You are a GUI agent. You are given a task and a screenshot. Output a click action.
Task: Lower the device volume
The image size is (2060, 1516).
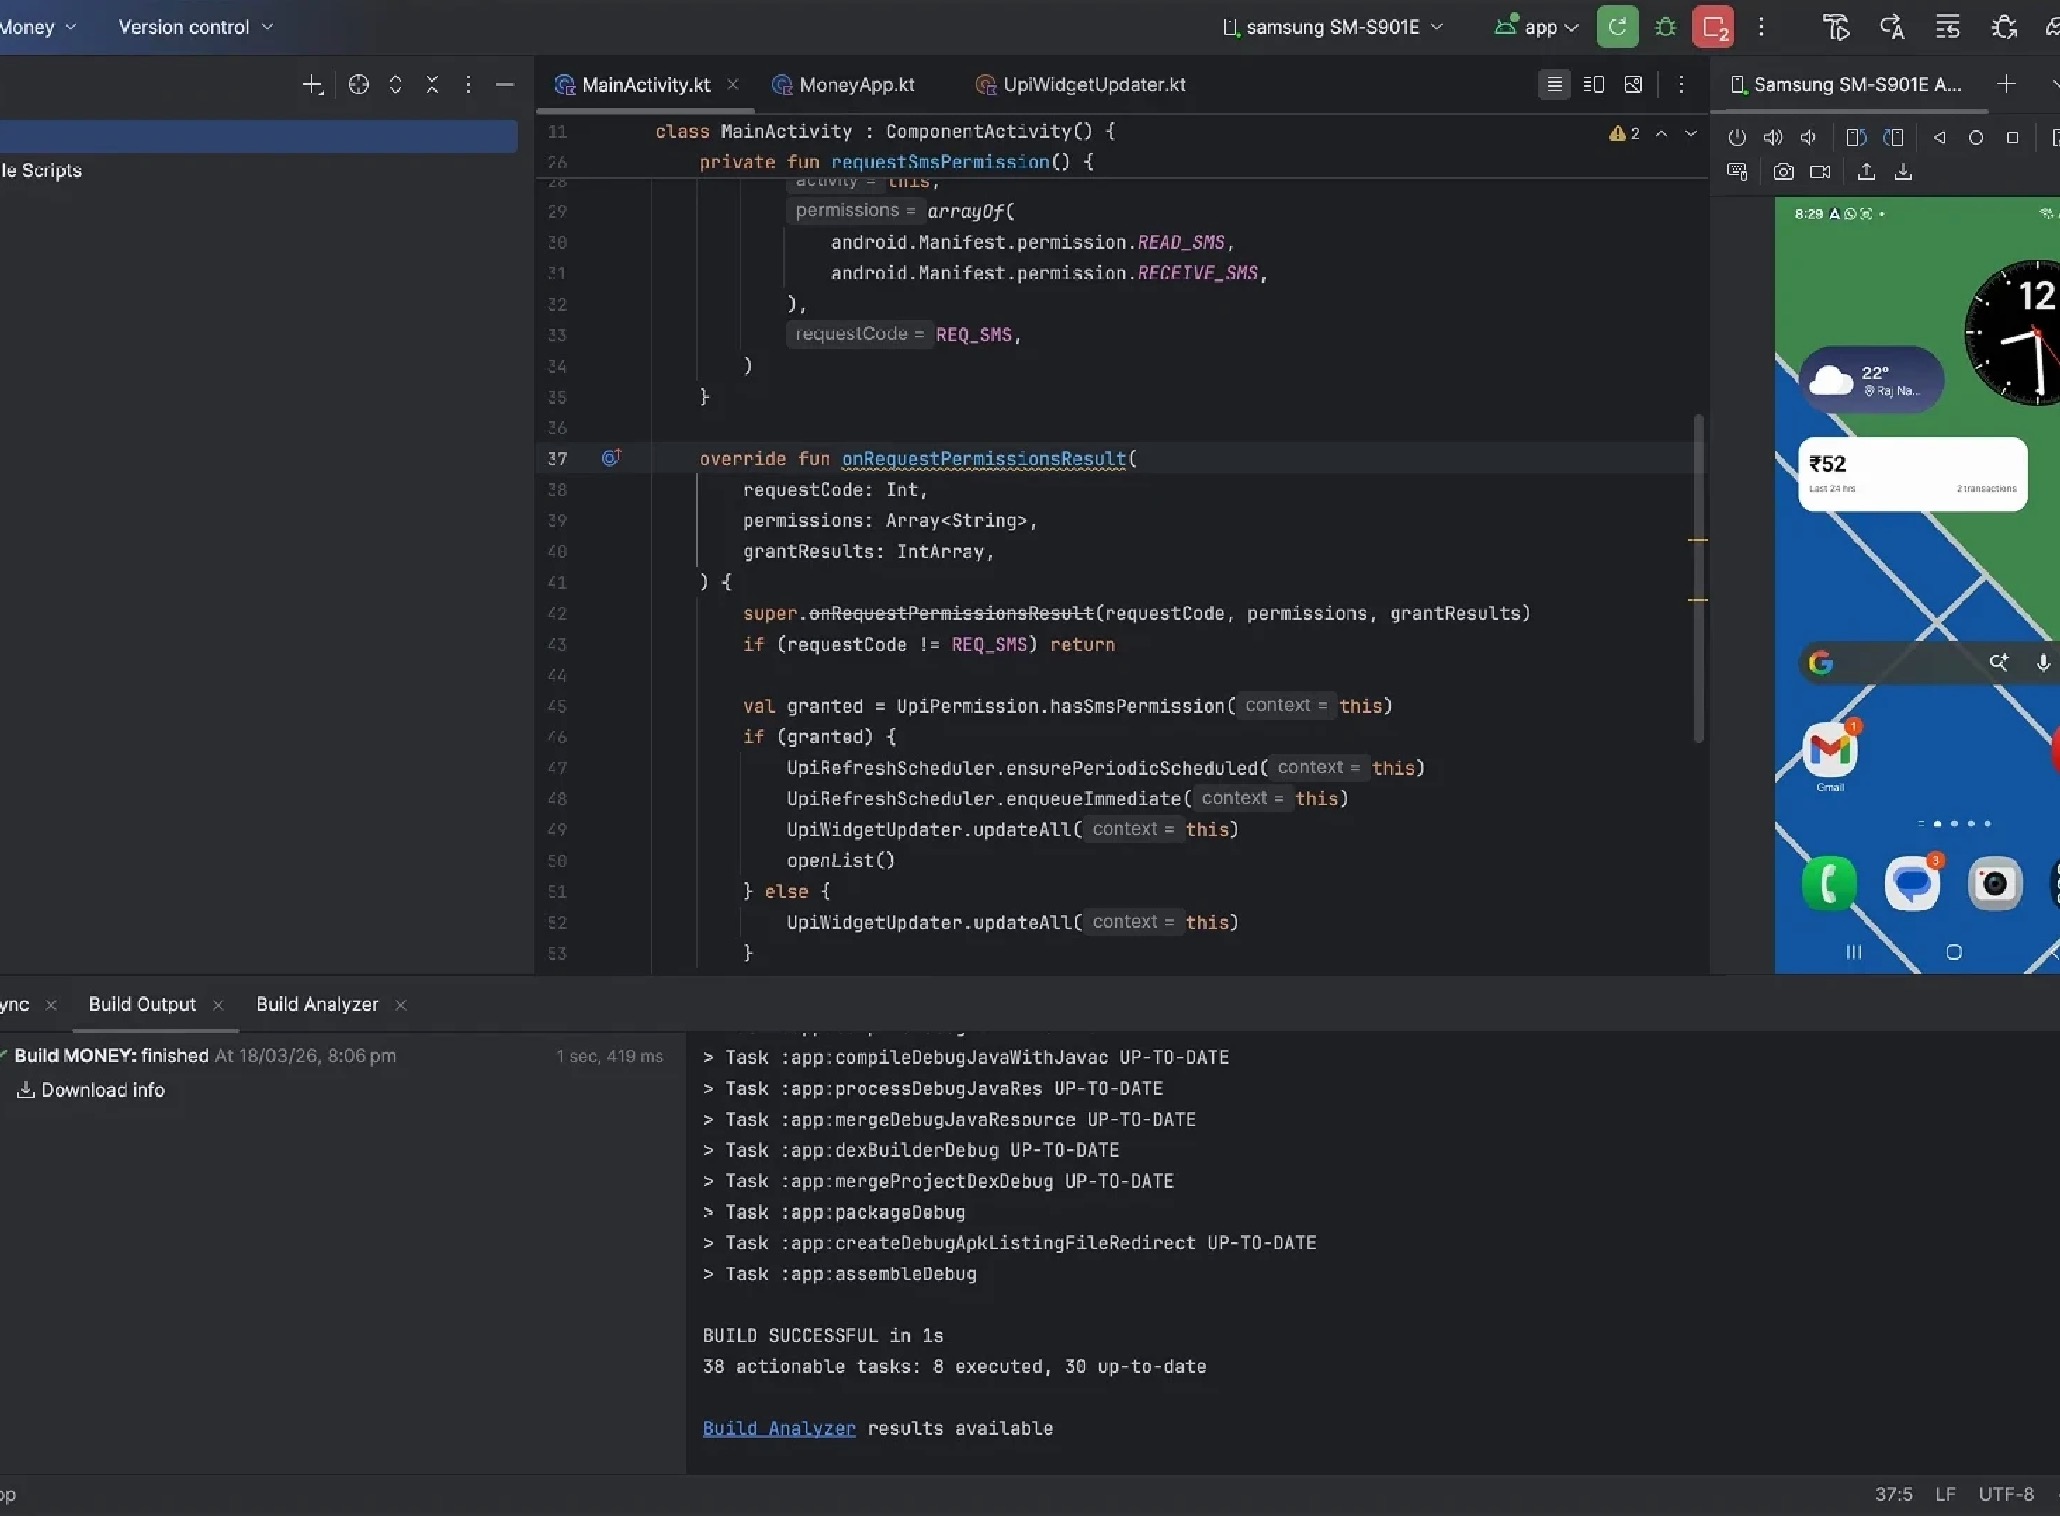pos(1808,138)
